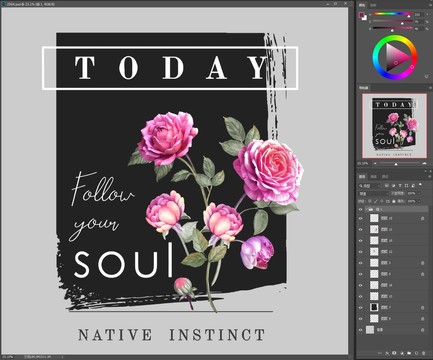Open the new adjustment layer icon
The height and width of the screenshot is (360, 433).
[402, 353]
